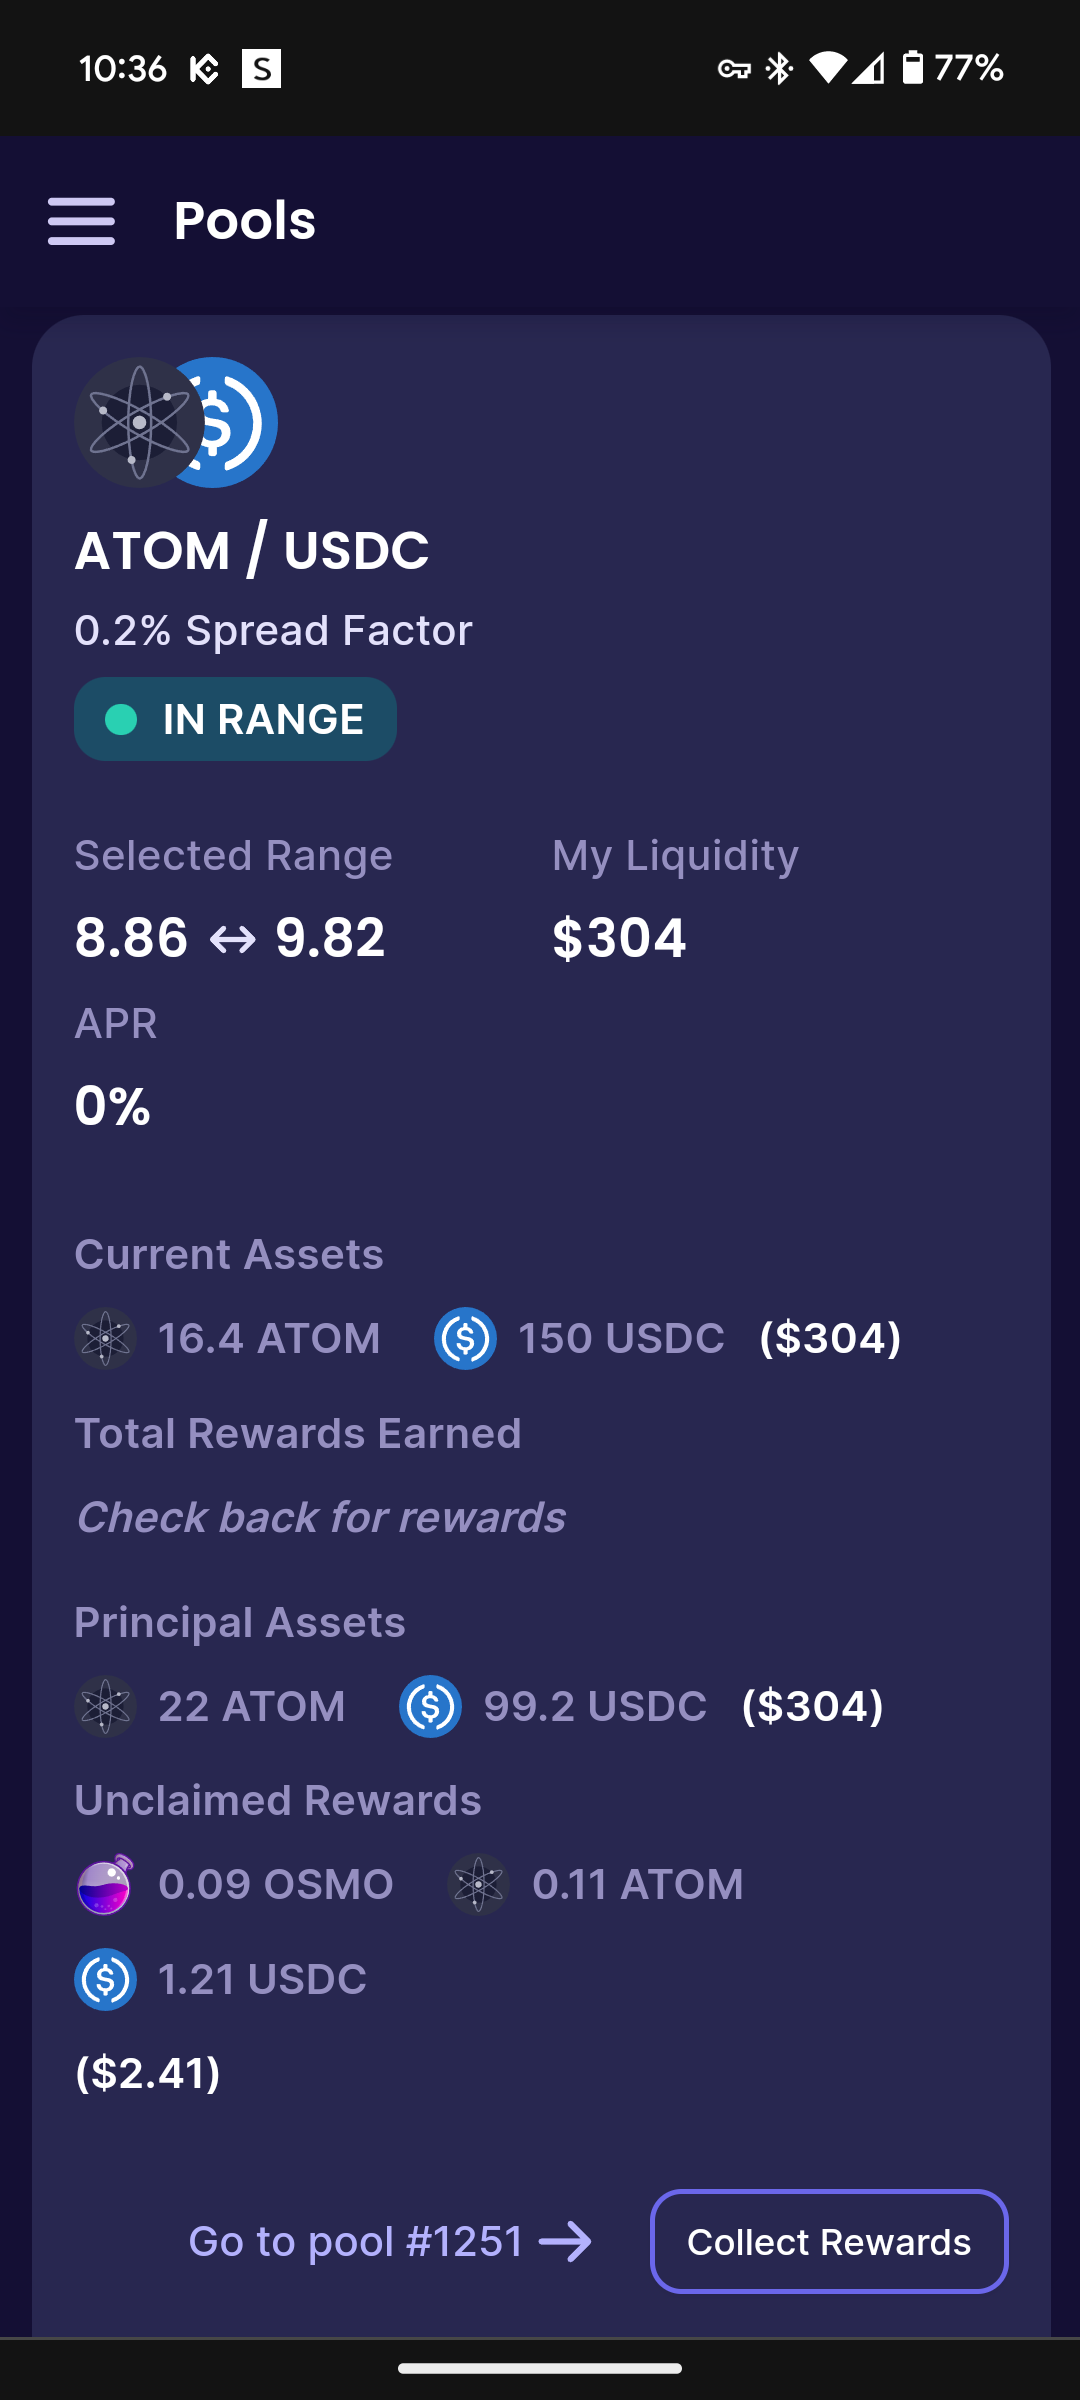Tap the OSMO icon in Unclaimed Rewards
1080x2400 pixels.
[105, 1885]
